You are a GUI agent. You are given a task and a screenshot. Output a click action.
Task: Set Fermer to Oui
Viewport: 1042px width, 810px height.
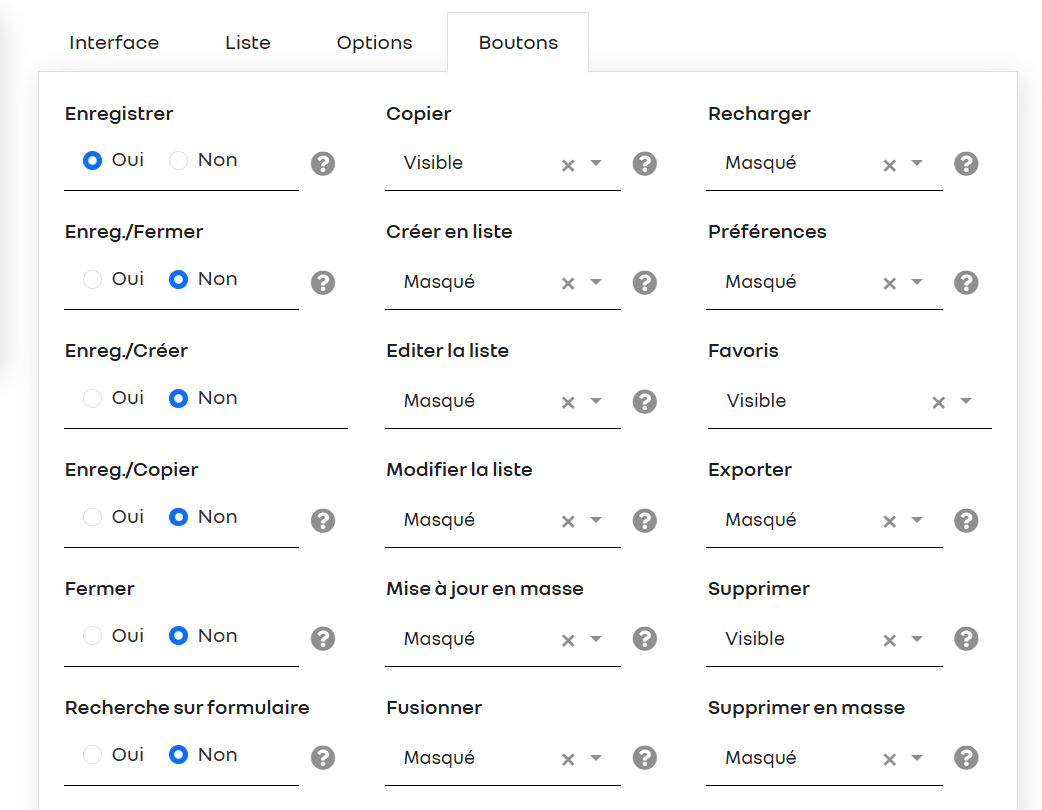click(x=92, y=636)
